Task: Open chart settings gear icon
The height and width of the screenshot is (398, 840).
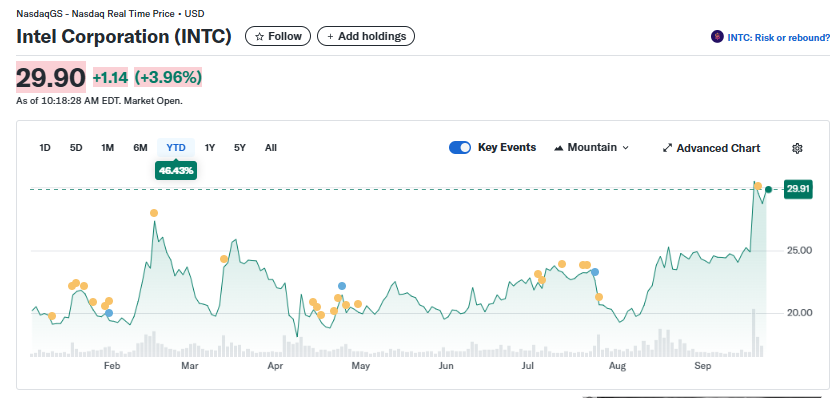Action: [x=797, y=148]
